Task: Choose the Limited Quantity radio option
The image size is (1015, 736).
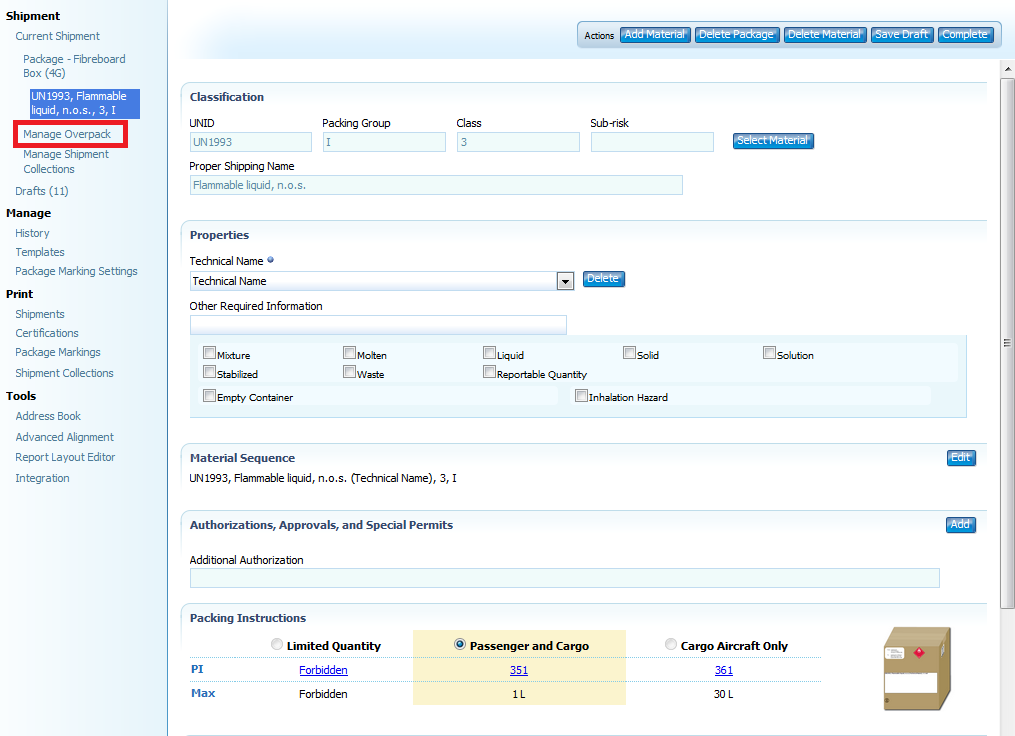Action: pos(277,645)
